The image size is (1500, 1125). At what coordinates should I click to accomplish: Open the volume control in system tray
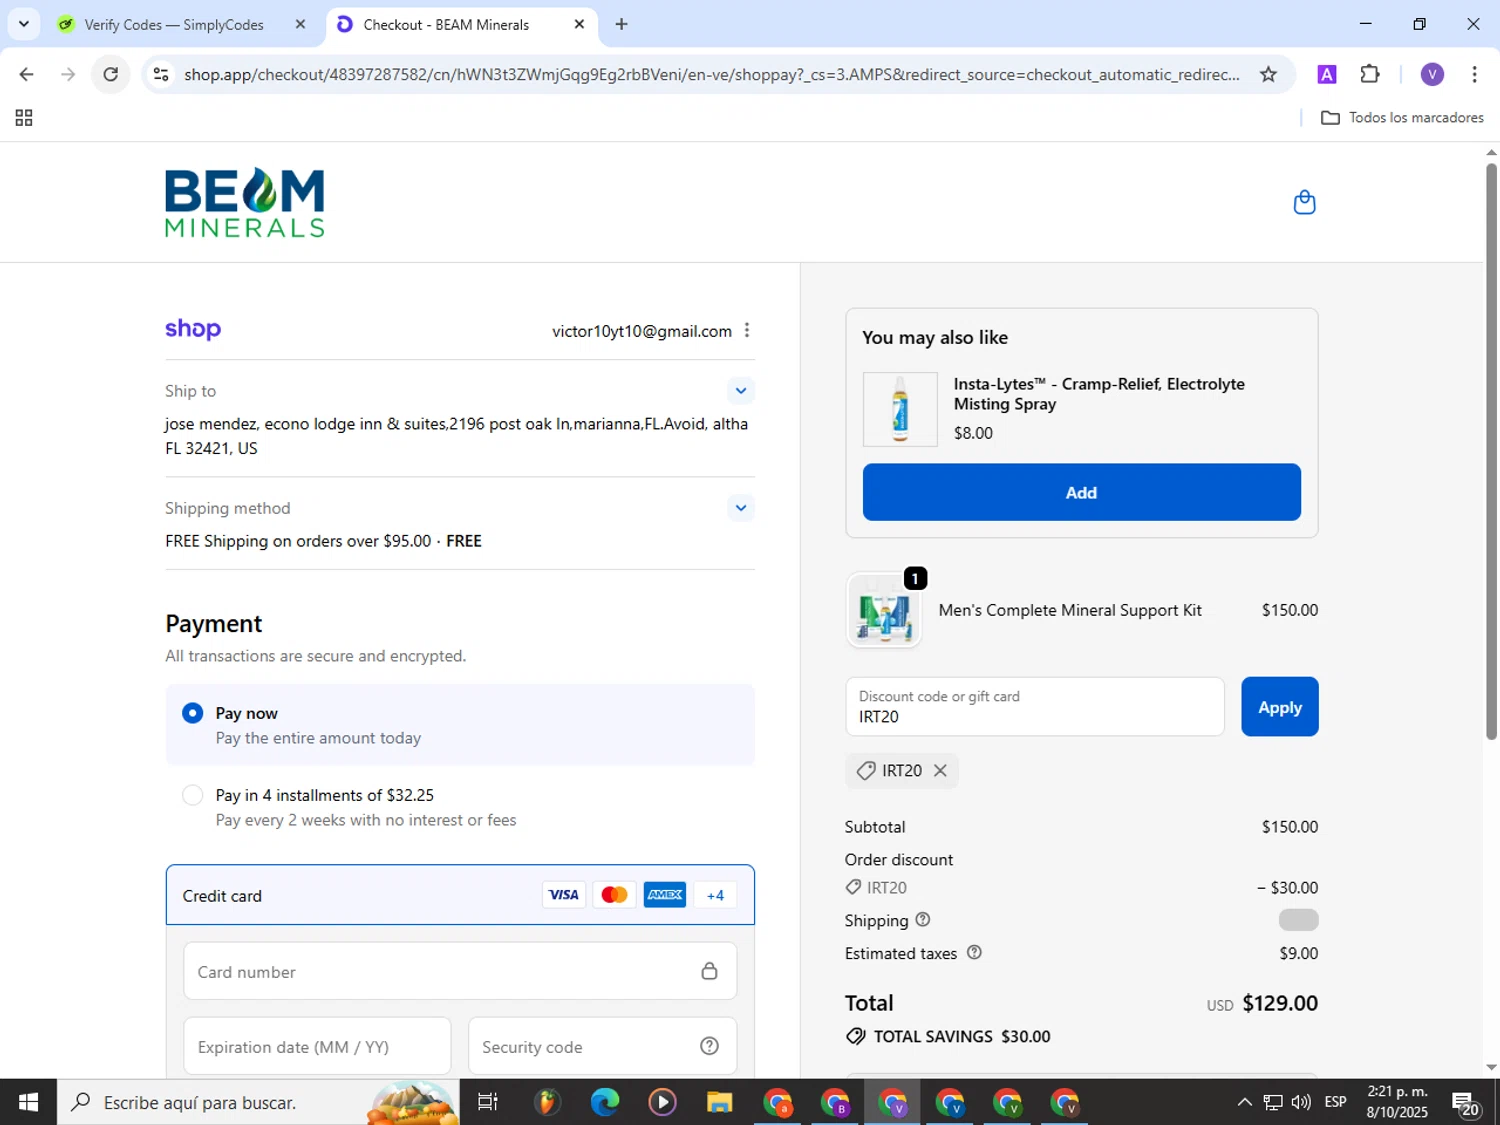(1301, 1102)
